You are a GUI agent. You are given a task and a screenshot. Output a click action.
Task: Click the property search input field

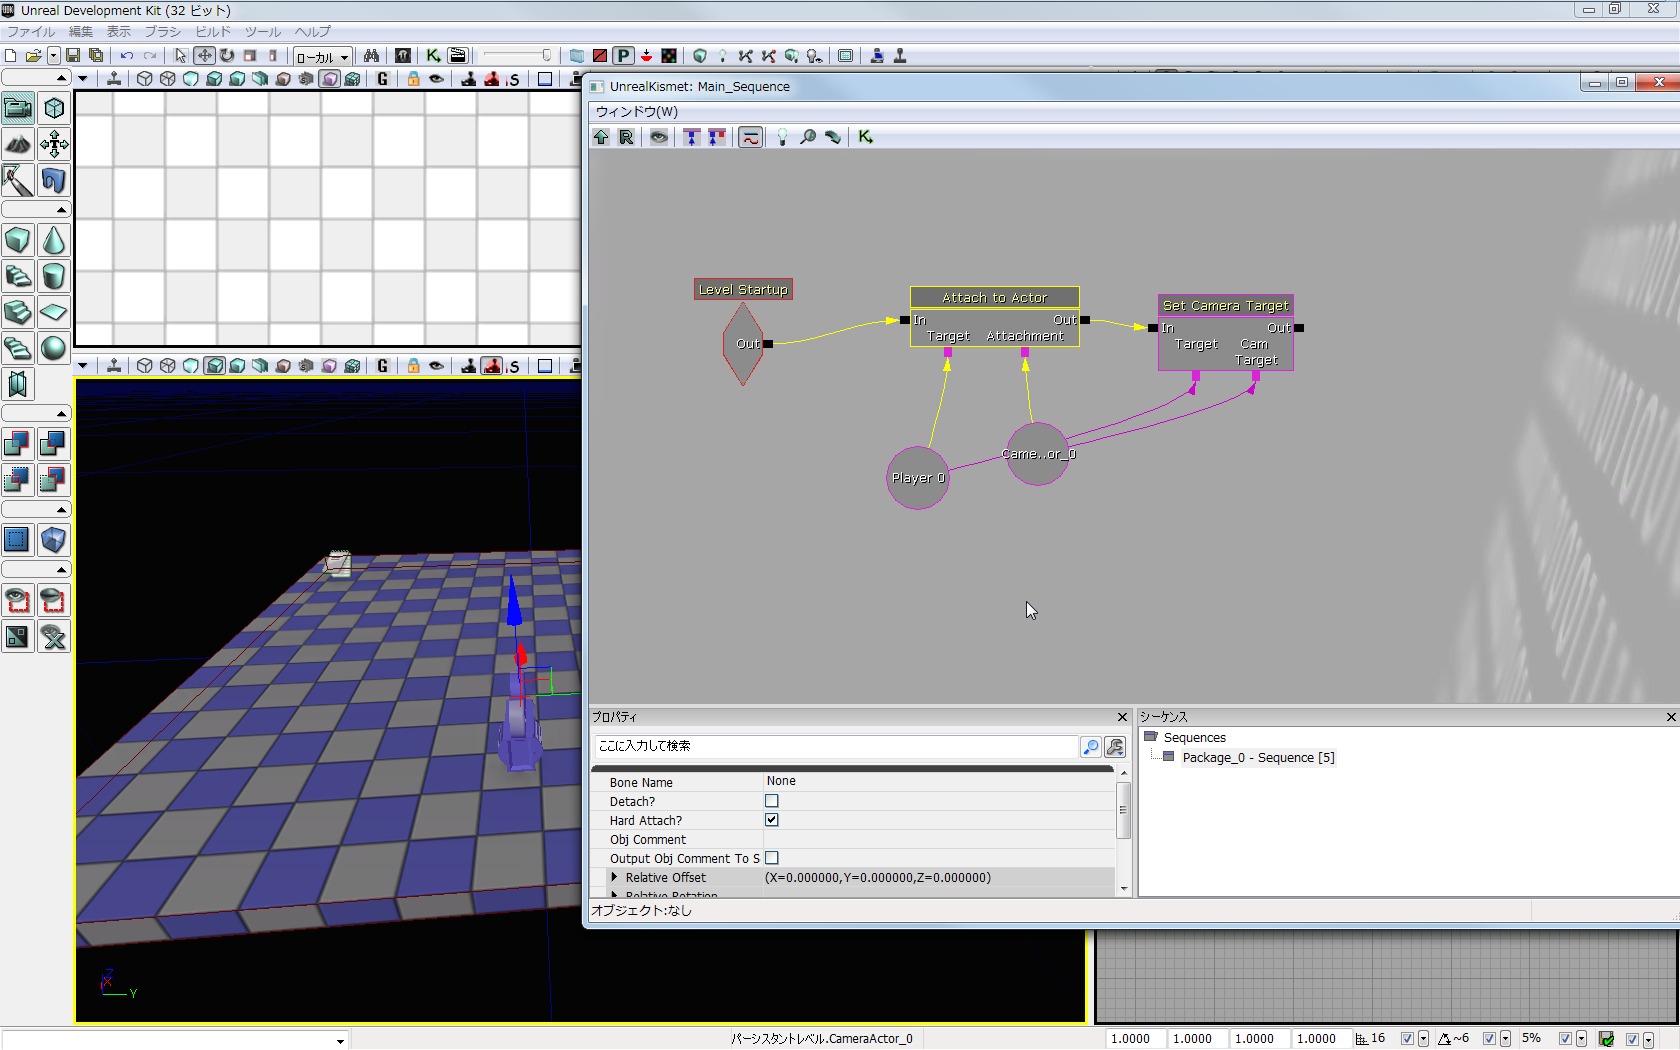835,746
